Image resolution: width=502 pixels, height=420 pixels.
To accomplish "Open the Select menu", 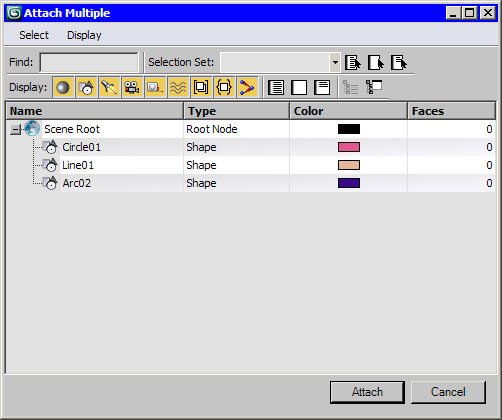I will (34, 35).
